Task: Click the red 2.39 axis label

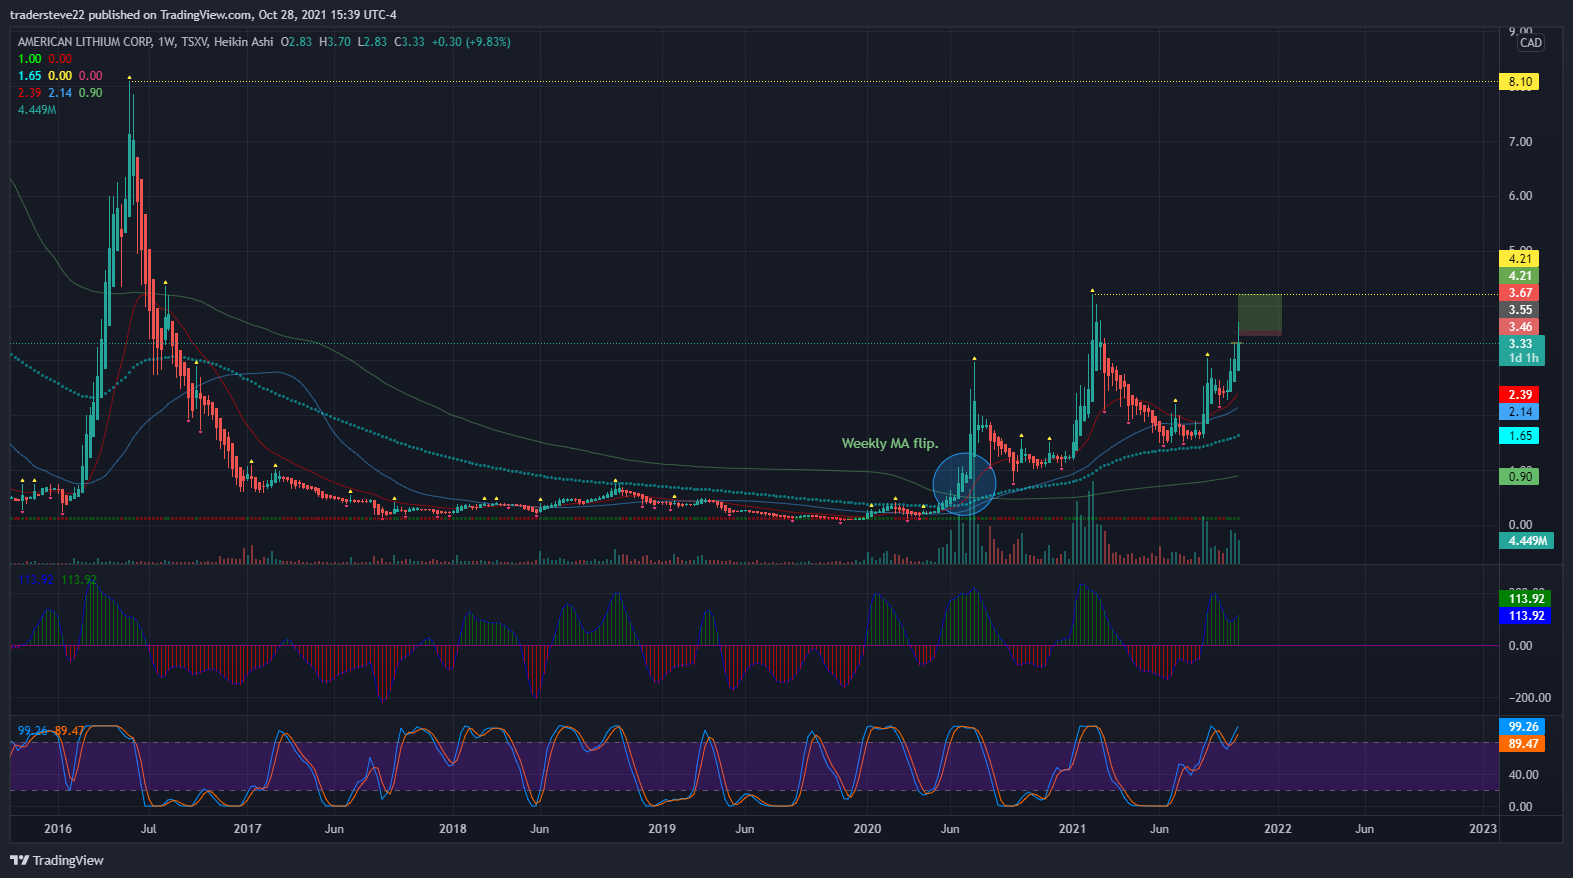Action: tap(1519, 395)
